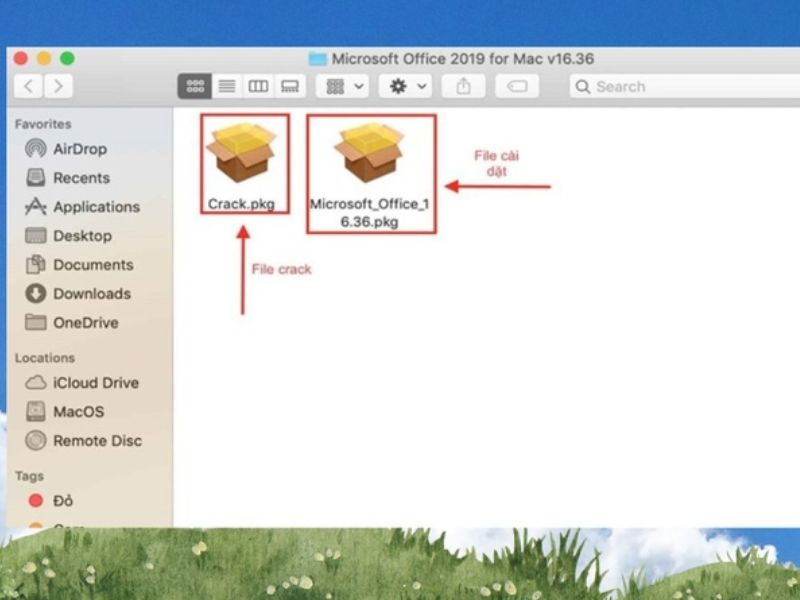This screenshot has width=800, height=600.
Task: Click the AirDrop icon
Action: [36, 149]
